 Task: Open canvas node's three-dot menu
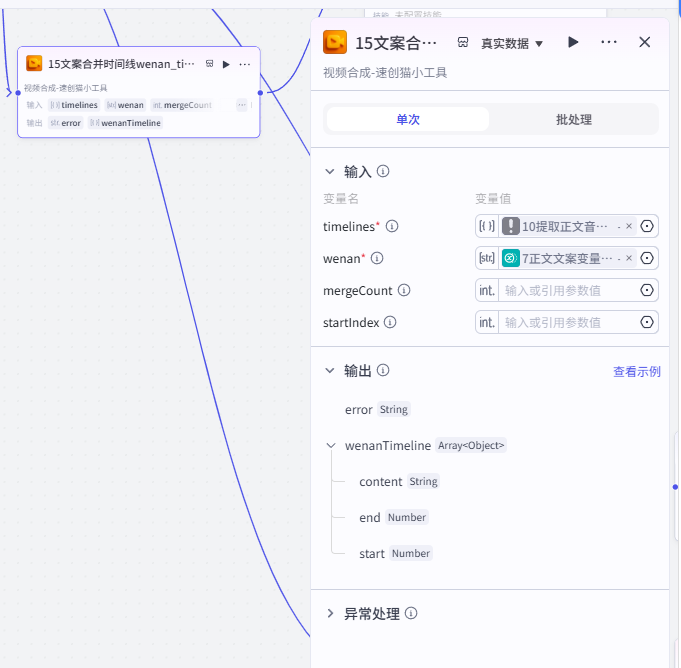245,64
